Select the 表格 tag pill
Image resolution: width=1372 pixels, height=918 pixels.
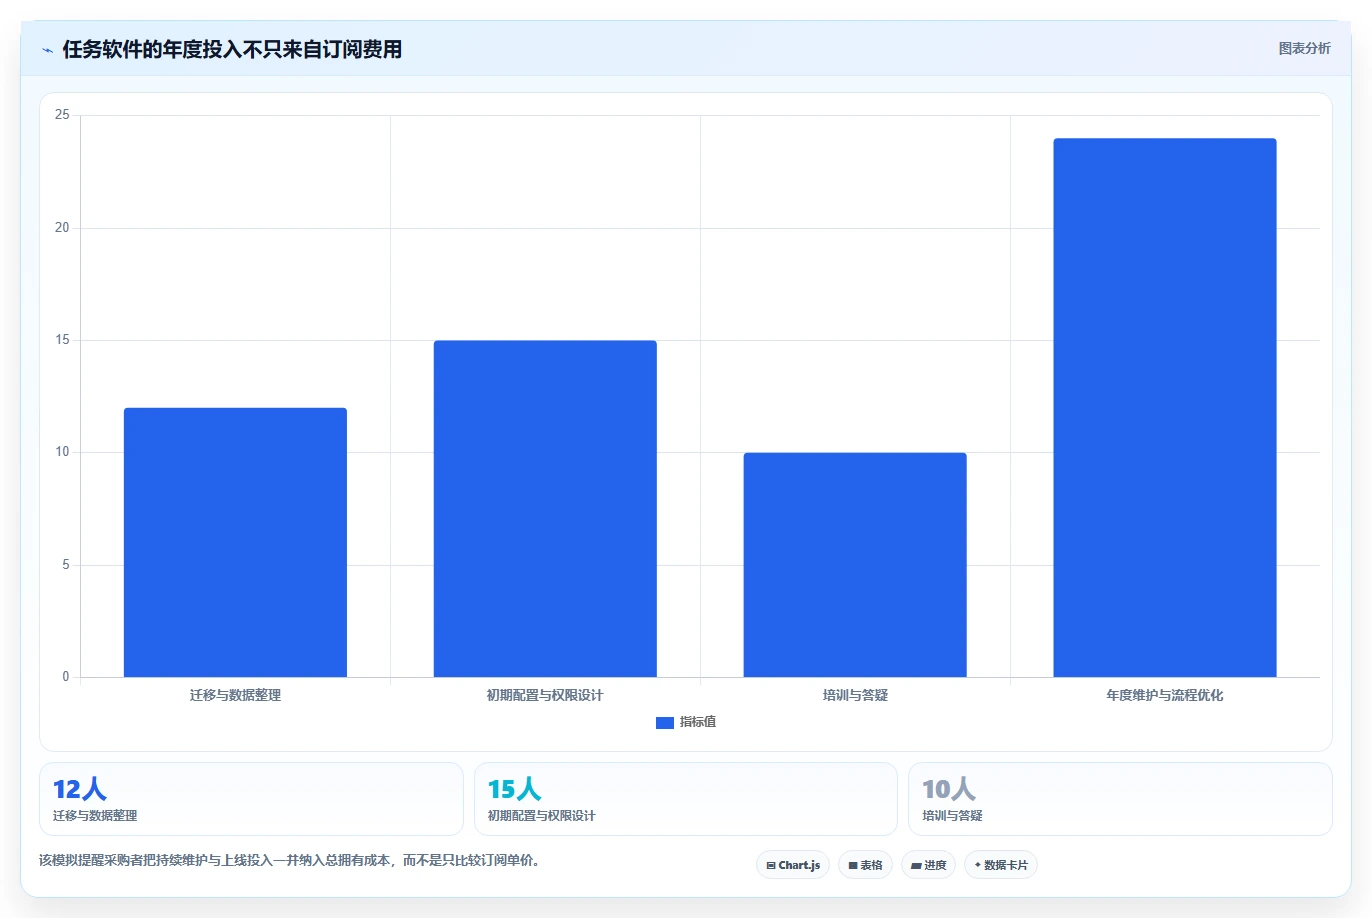[865, 865]
